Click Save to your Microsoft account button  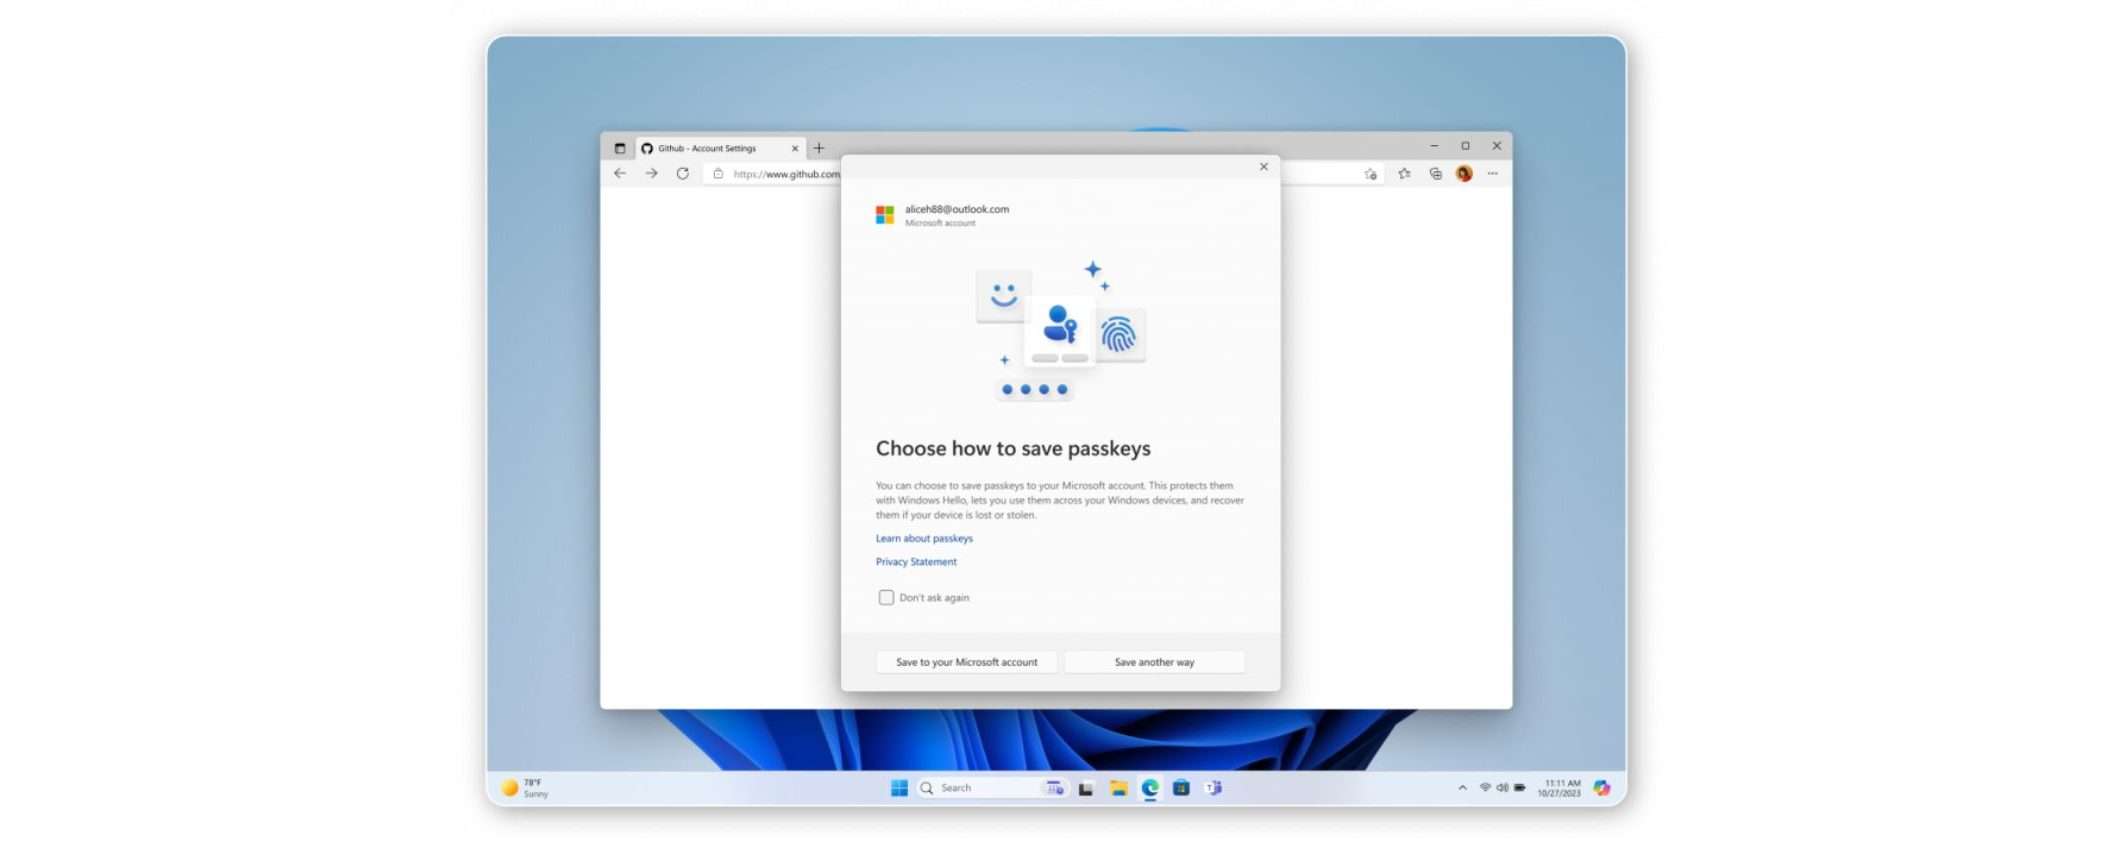(966, 662)
